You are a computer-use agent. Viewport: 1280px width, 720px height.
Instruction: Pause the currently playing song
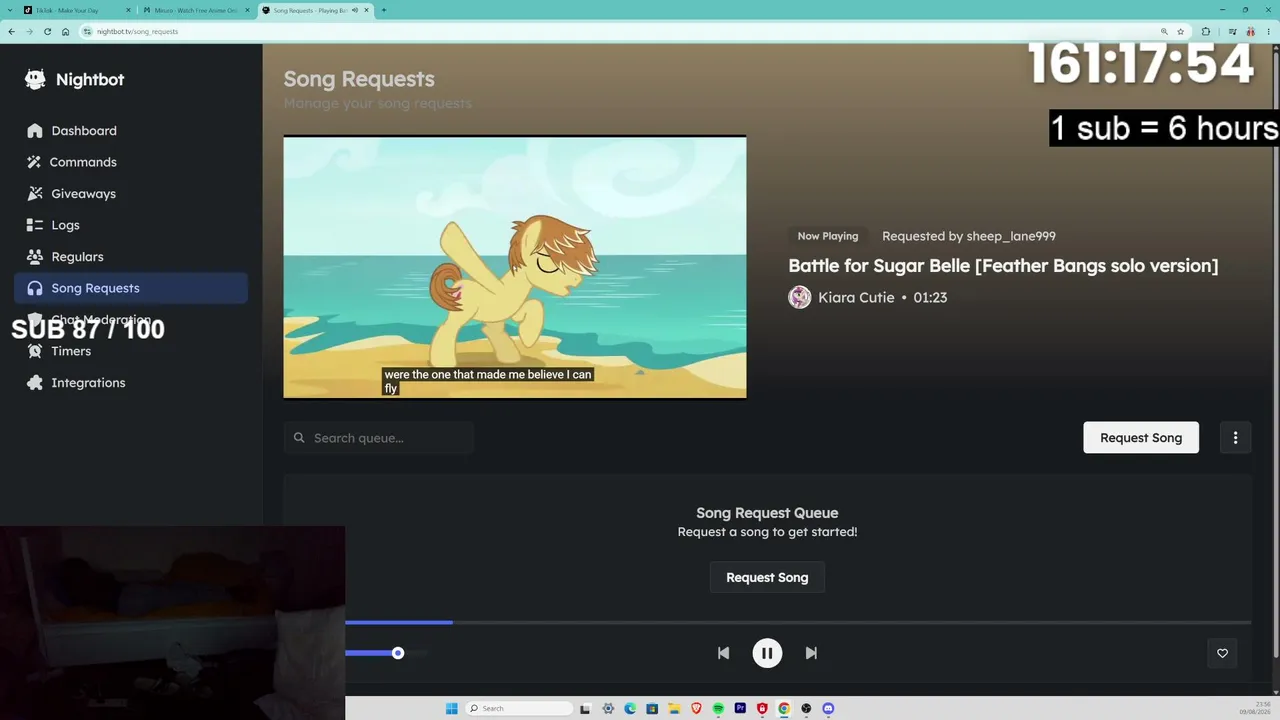pyautogui.click(x=767, y=653)
